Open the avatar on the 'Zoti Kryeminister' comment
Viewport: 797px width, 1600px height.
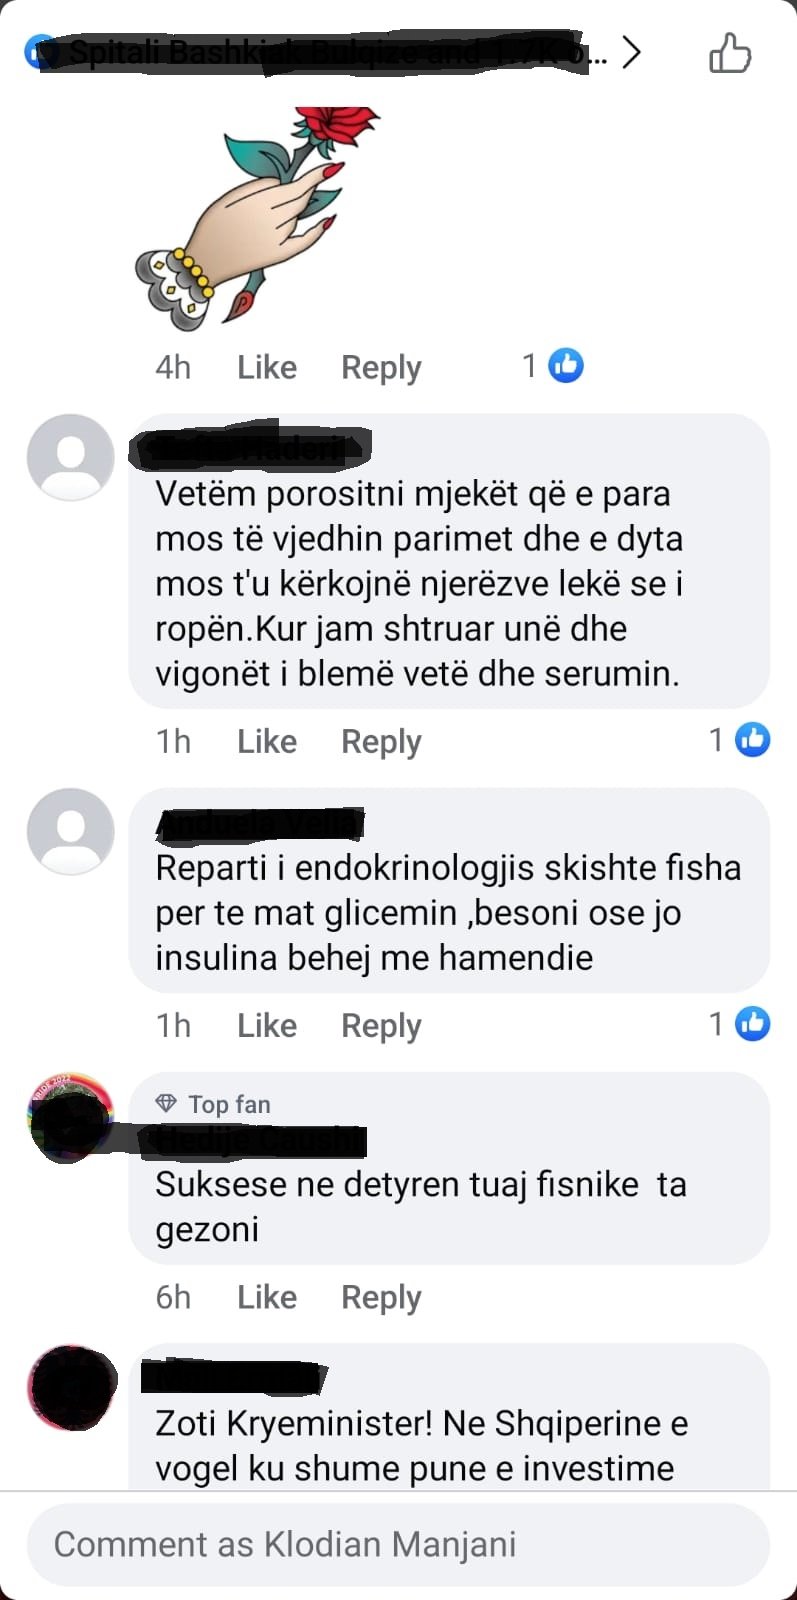click(72, 1388)
